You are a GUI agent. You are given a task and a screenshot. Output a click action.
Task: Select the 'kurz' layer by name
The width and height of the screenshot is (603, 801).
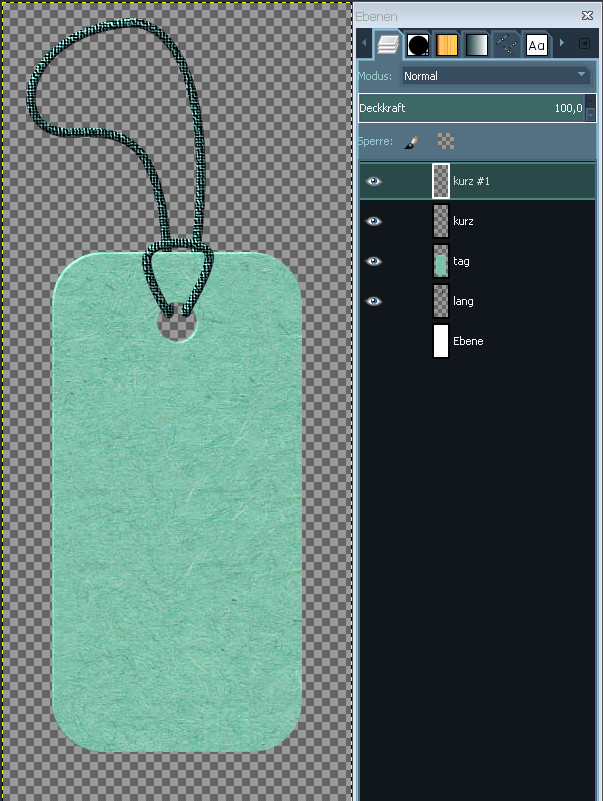[463, 221]
